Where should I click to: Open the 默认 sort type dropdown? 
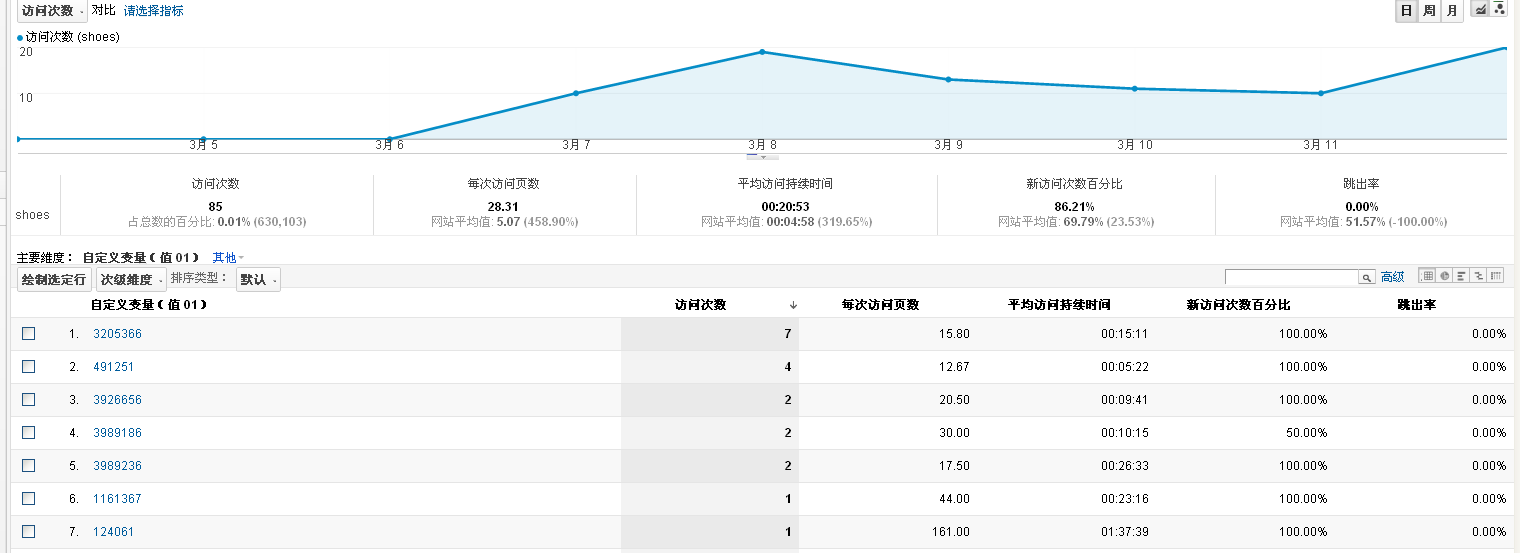(x=258, y=280)
